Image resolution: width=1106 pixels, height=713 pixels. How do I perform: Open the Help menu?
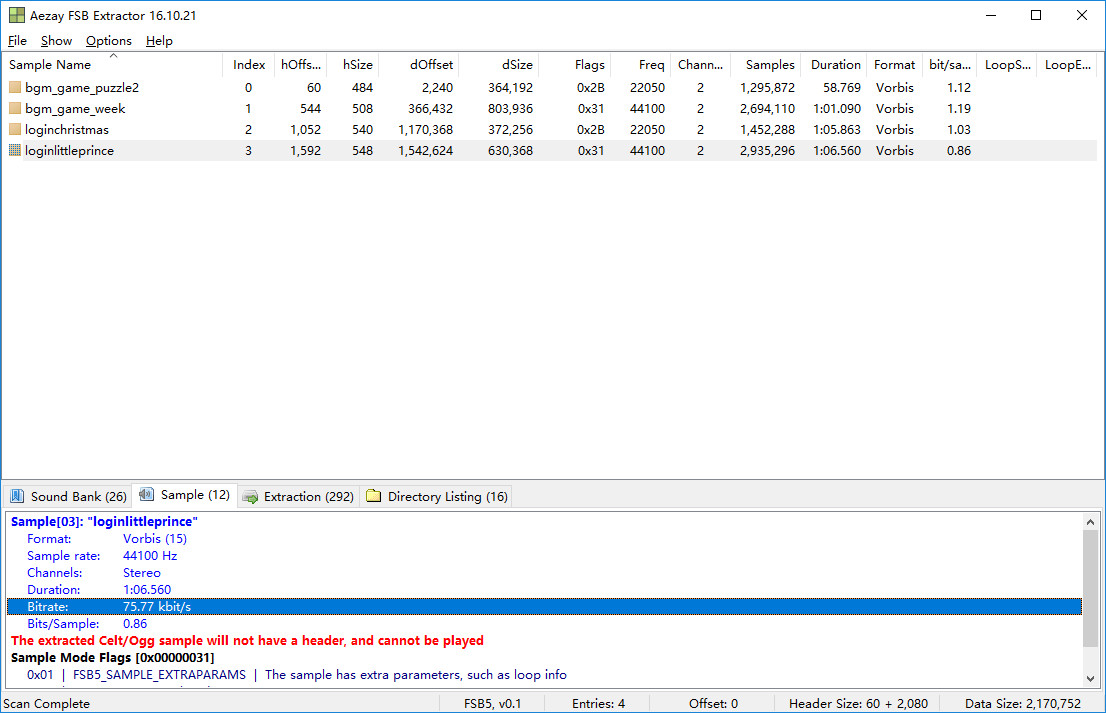tap(159, 41)
